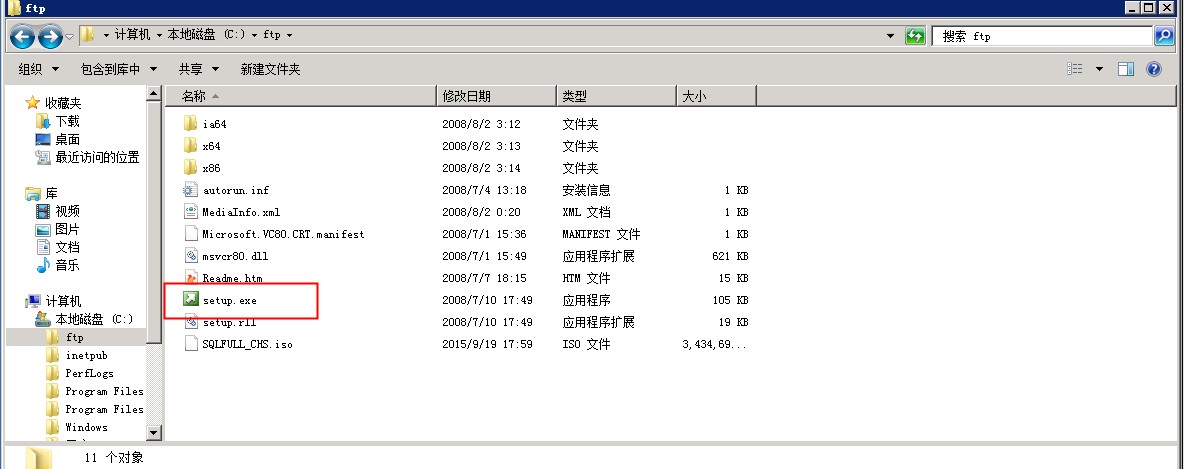Click the change view icon

pos(1075,69)
